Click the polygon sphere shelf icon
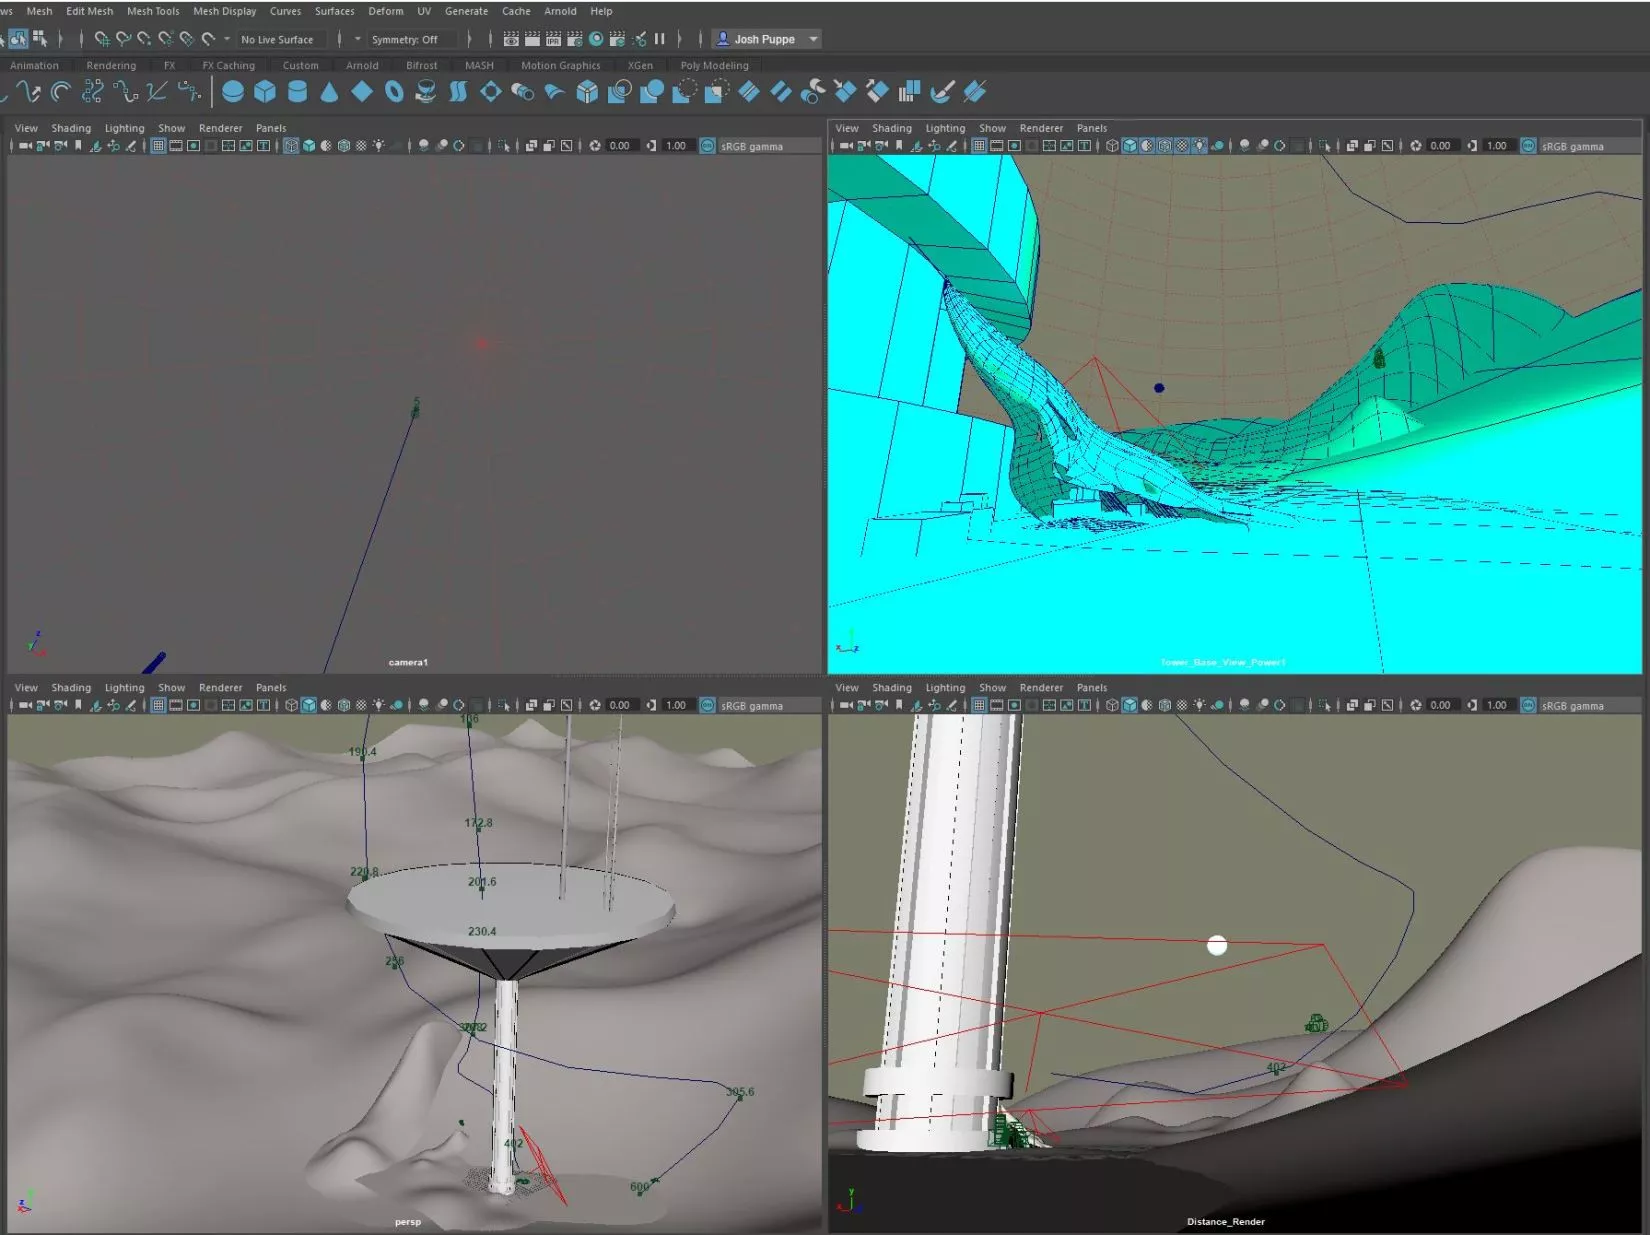The height and width of the screenshot is (1235, 1650). click(233, 92)
